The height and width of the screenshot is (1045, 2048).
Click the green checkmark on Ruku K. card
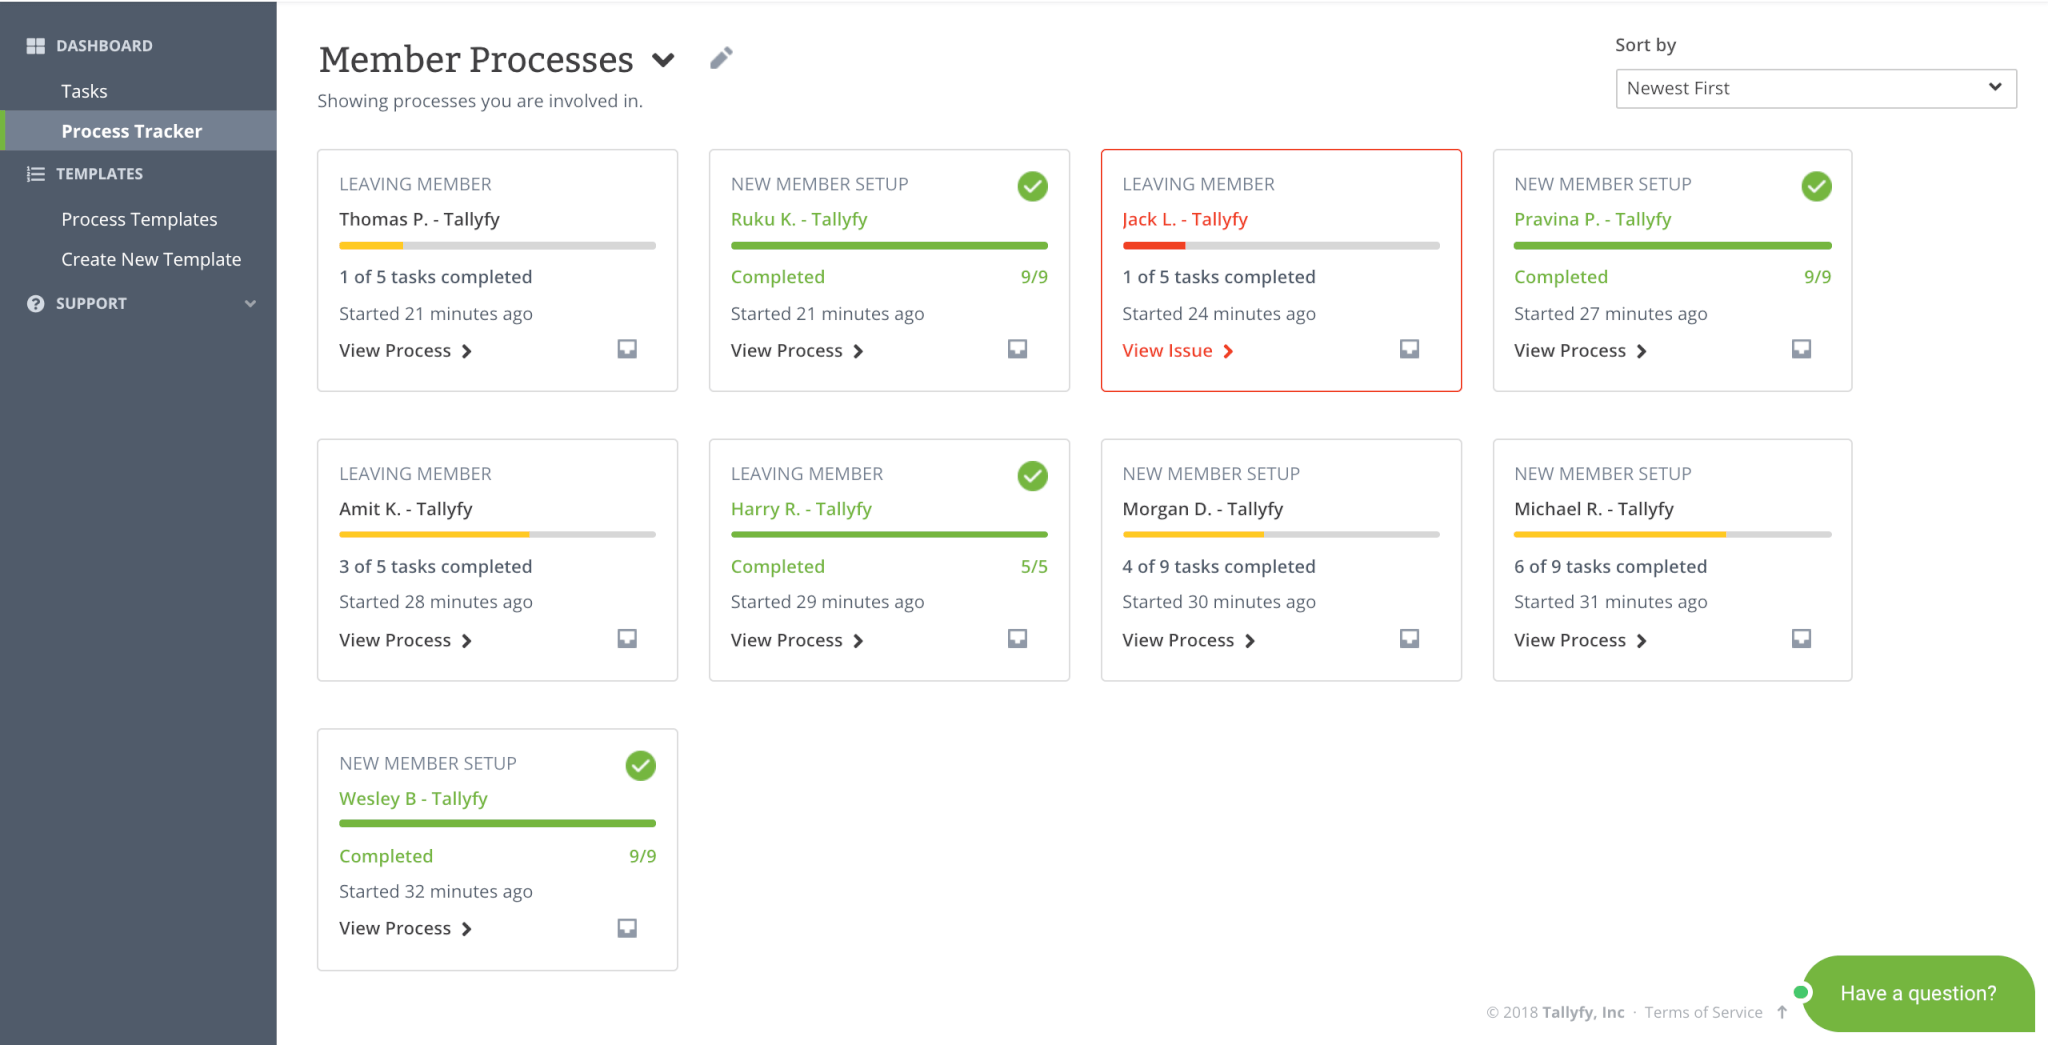1032,186
